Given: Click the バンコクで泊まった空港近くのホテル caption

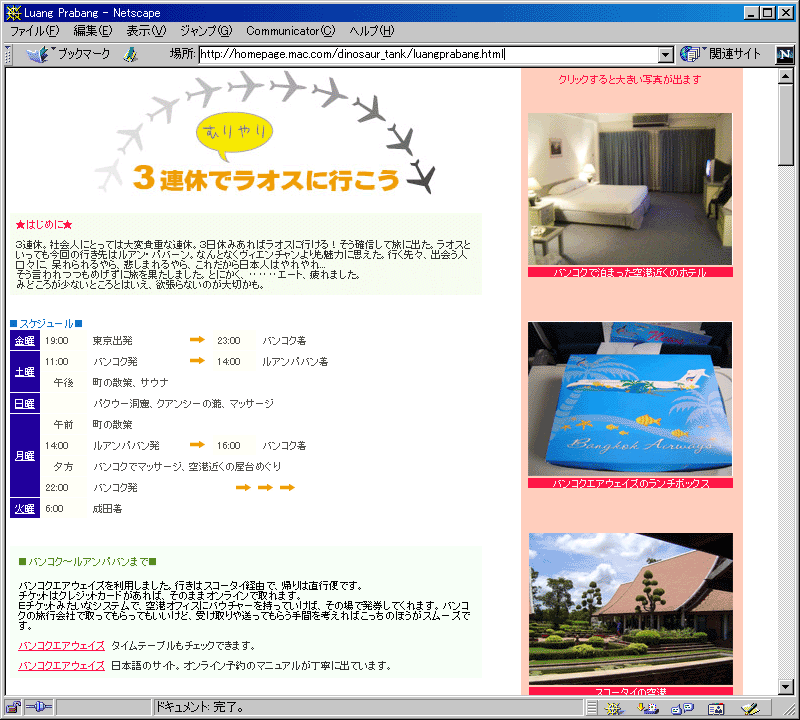Looking at the screenshot, I should point(630,272).
